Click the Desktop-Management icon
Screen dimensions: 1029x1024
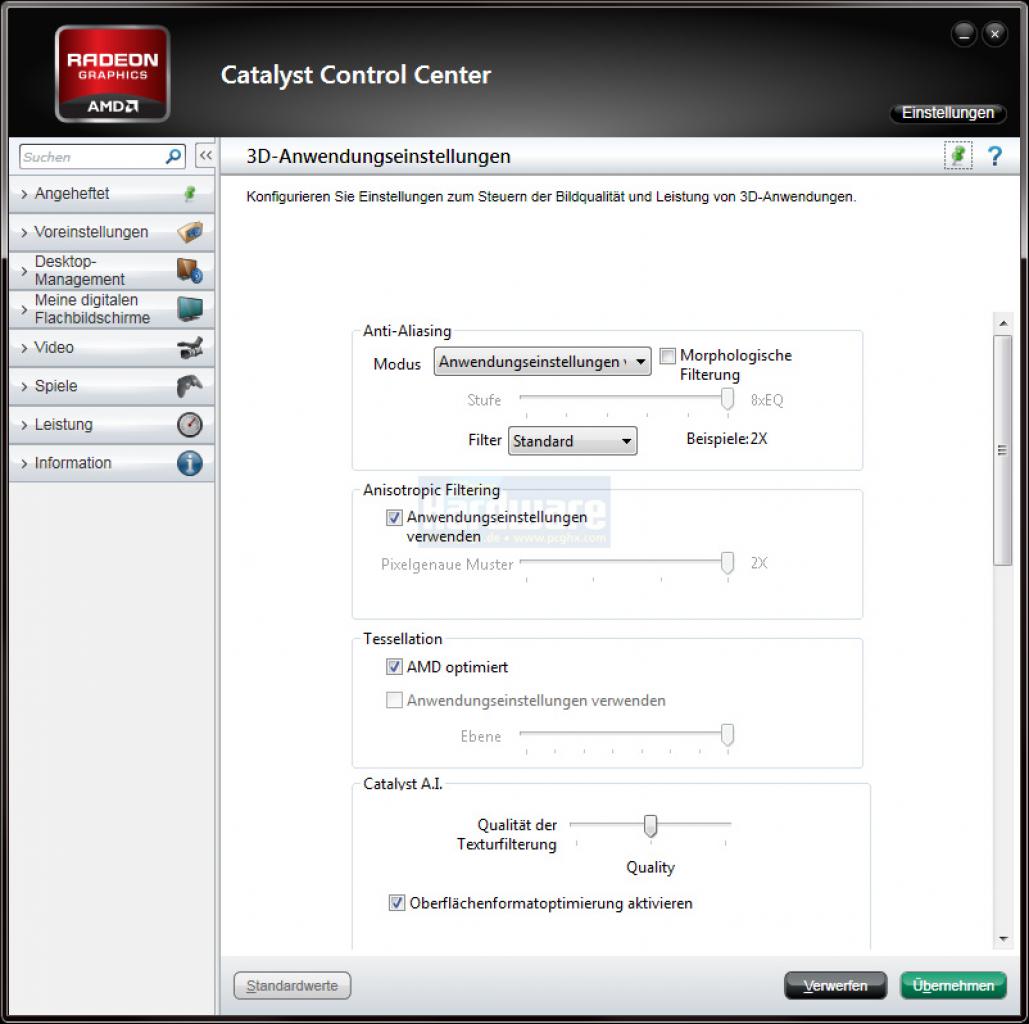click(190, 270)
